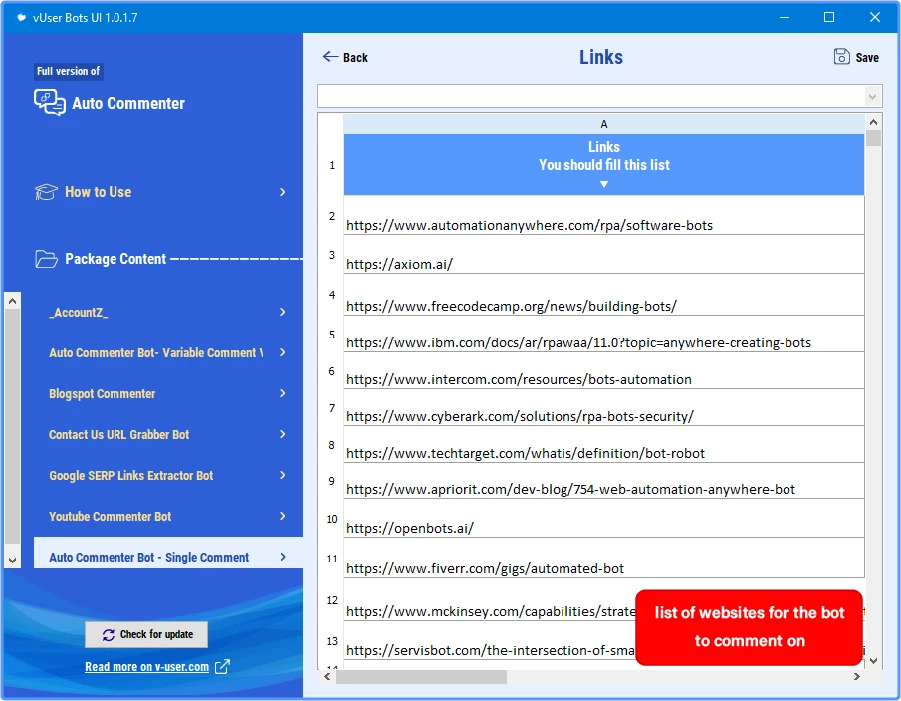
Task: Close the vUser Bots UI window
Action: pos(875,17)
